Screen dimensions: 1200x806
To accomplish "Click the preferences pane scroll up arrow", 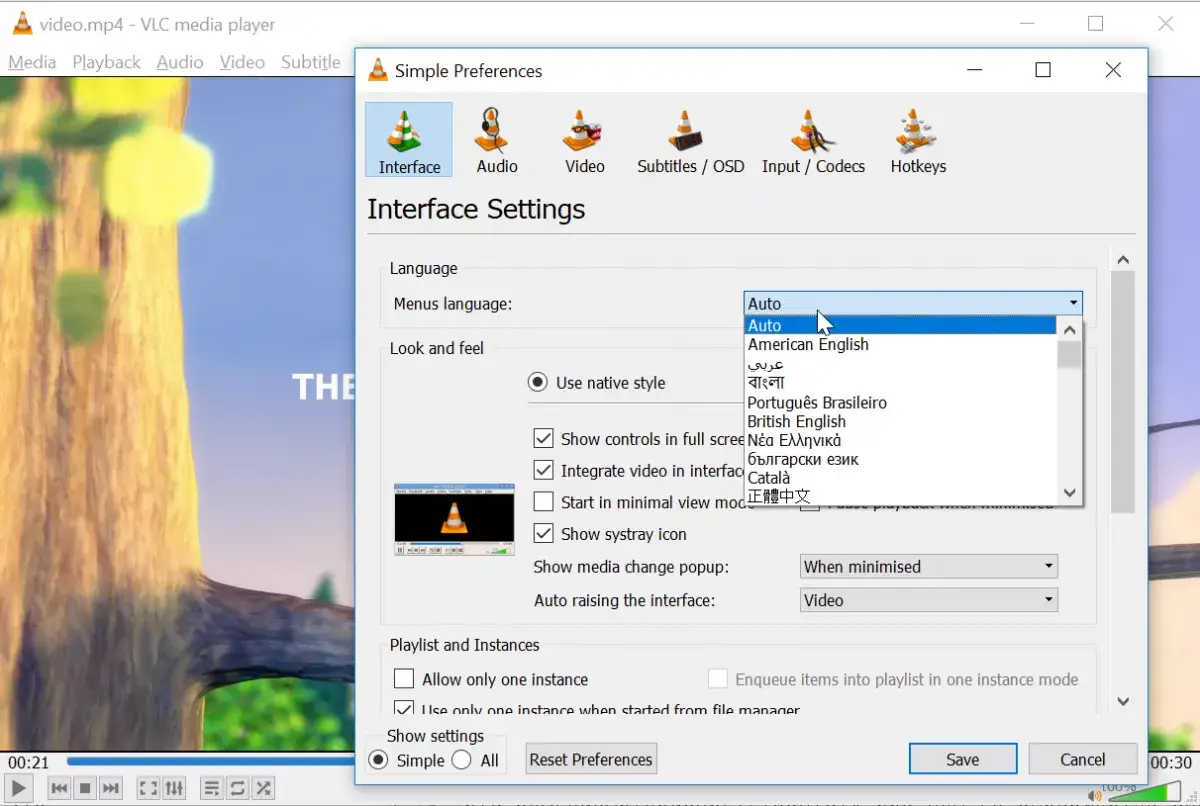I will (x=1123, y=260).
